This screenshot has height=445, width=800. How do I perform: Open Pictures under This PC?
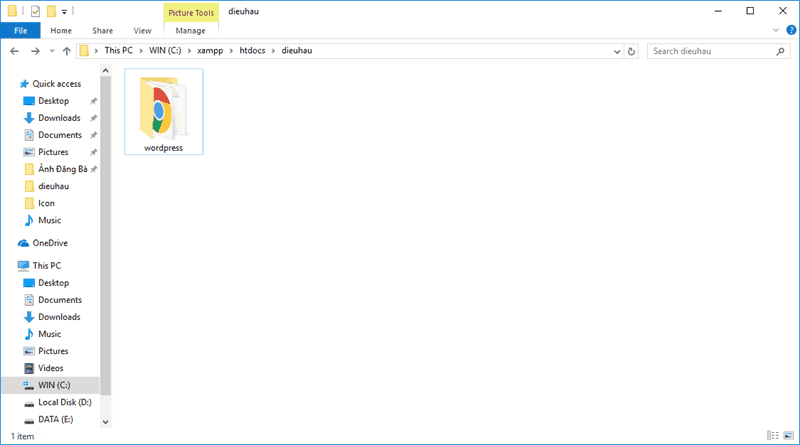point(53,351)
